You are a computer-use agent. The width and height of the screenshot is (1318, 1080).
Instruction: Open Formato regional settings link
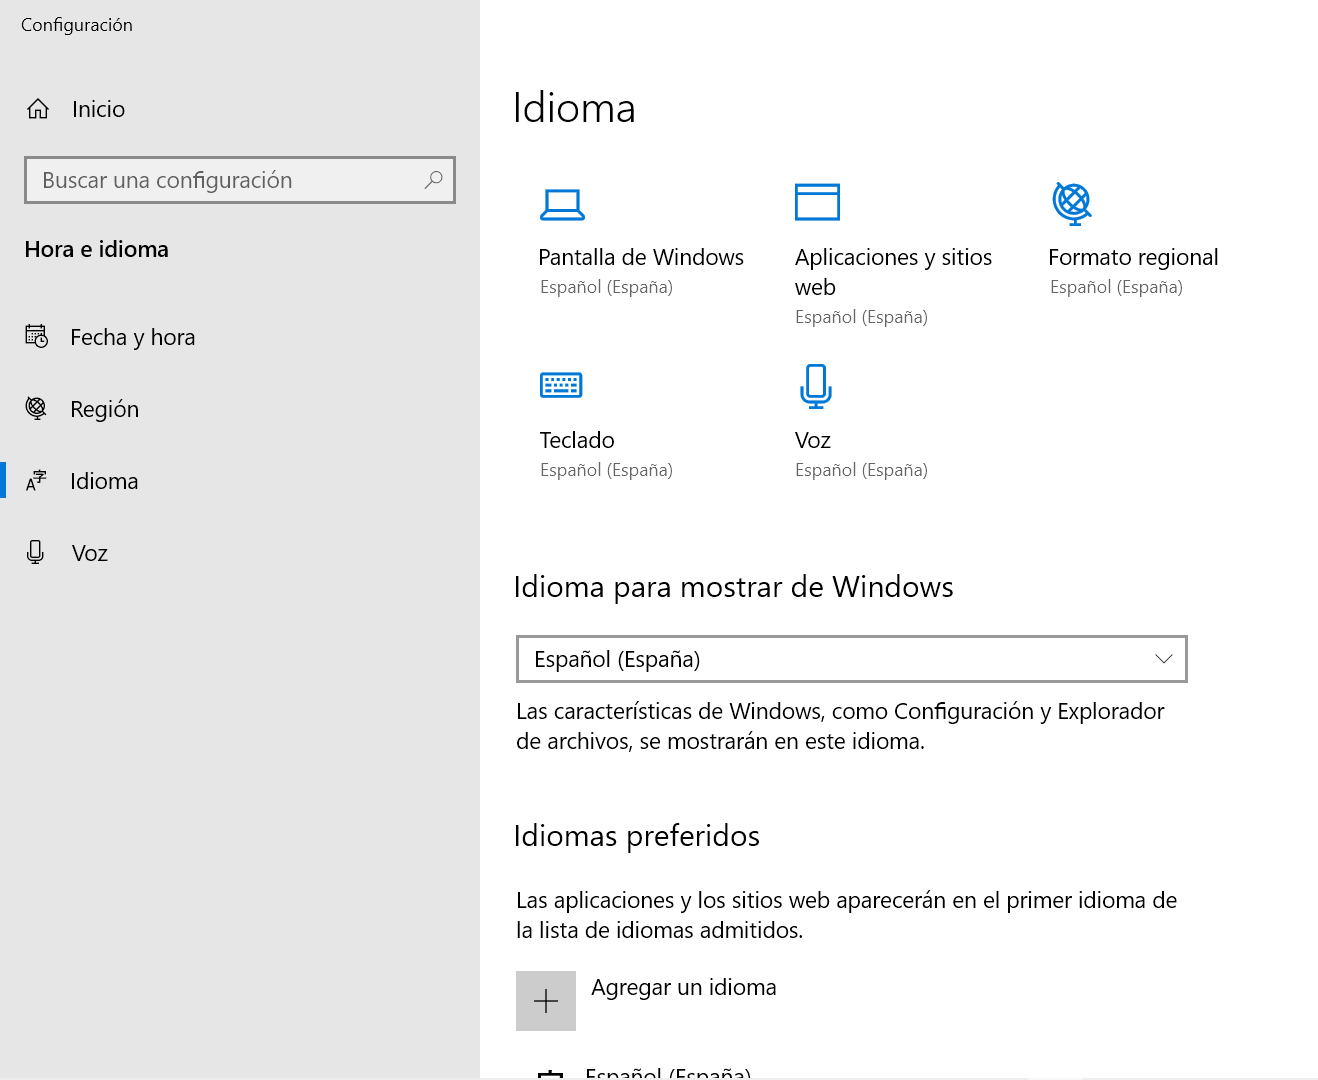1133,257
